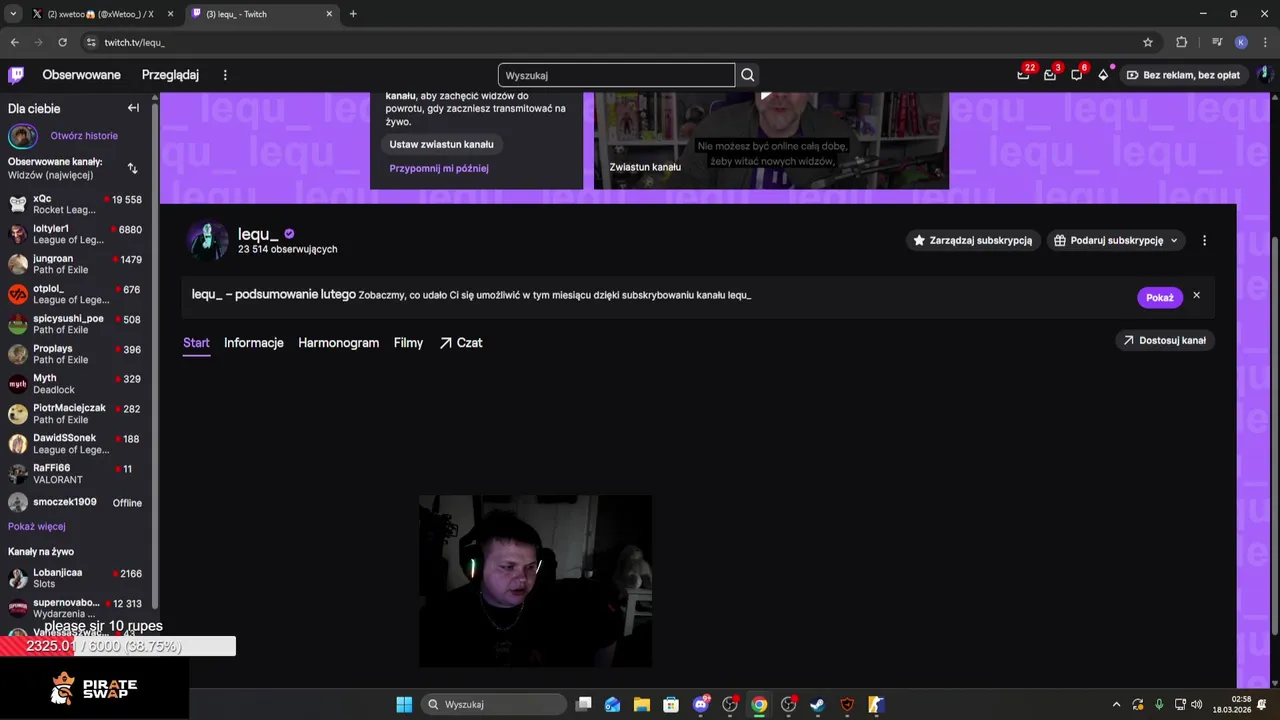Click Bez reklam, bez opłat button

point(1182,75)
